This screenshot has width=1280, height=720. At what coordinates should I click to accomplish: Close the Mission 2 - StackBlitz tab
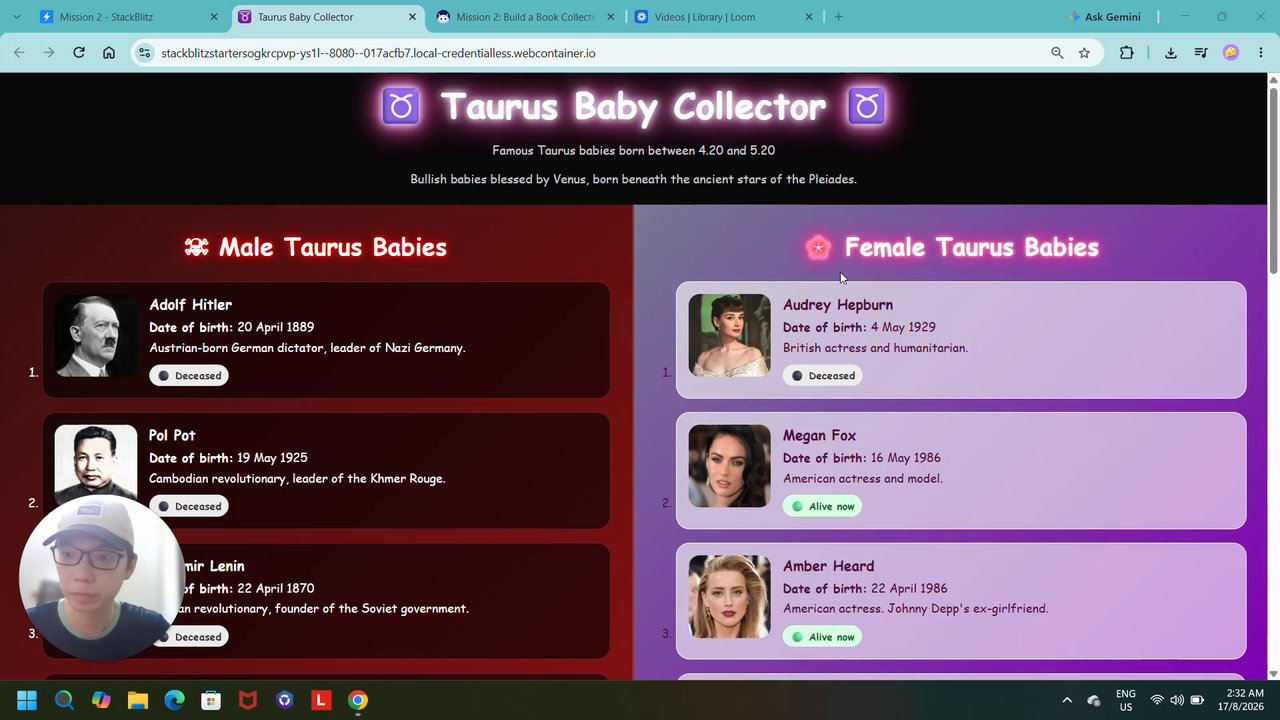(214, 17)
